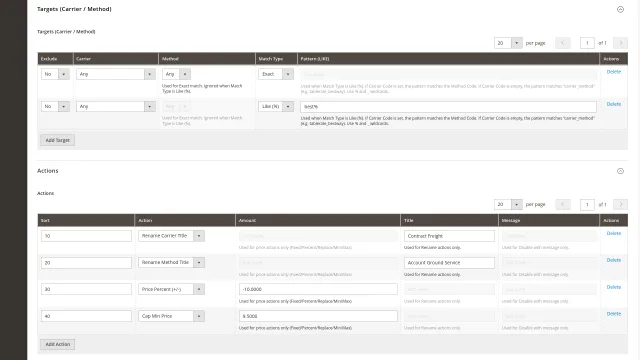Viewport: 640px width, 360px height.
Task: Click the Message column header in Actions
Action: pos(549,220)
